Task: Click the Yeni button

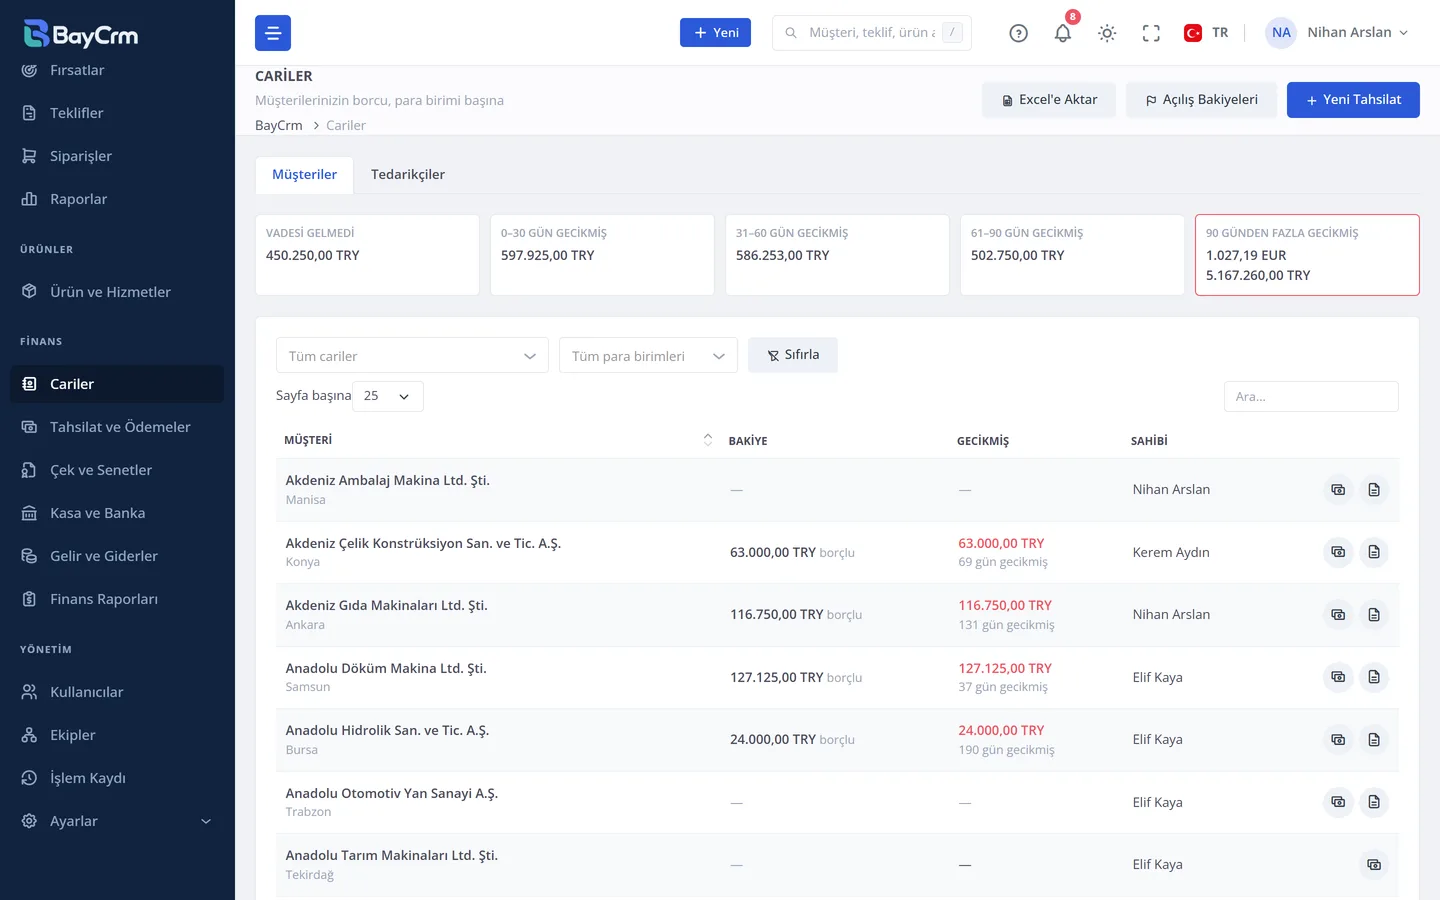Action: pos(715,33)
